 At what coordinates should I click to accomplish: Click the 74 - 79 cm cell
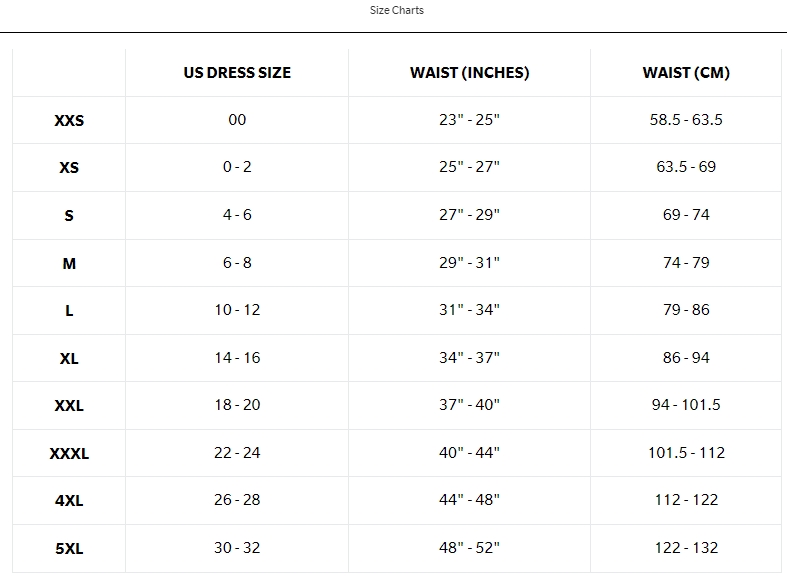pyautogui.click(x=686, y=263)
